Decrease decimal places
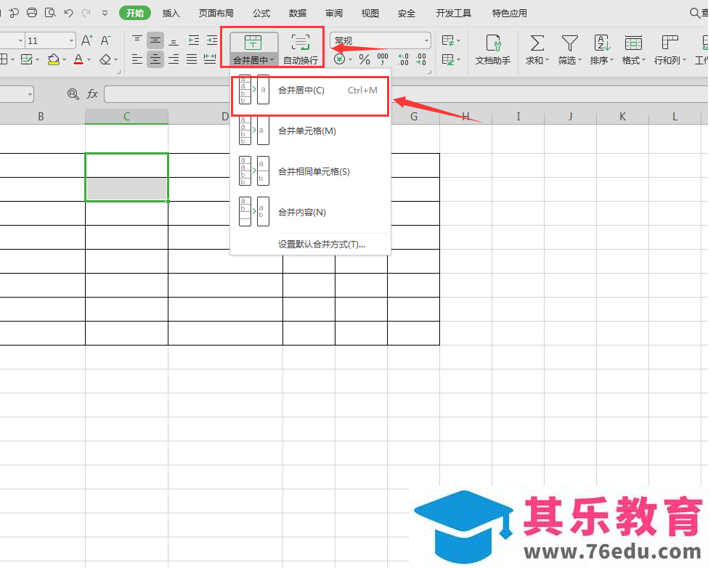Screen dimensions: 709x568 (421, 59)
